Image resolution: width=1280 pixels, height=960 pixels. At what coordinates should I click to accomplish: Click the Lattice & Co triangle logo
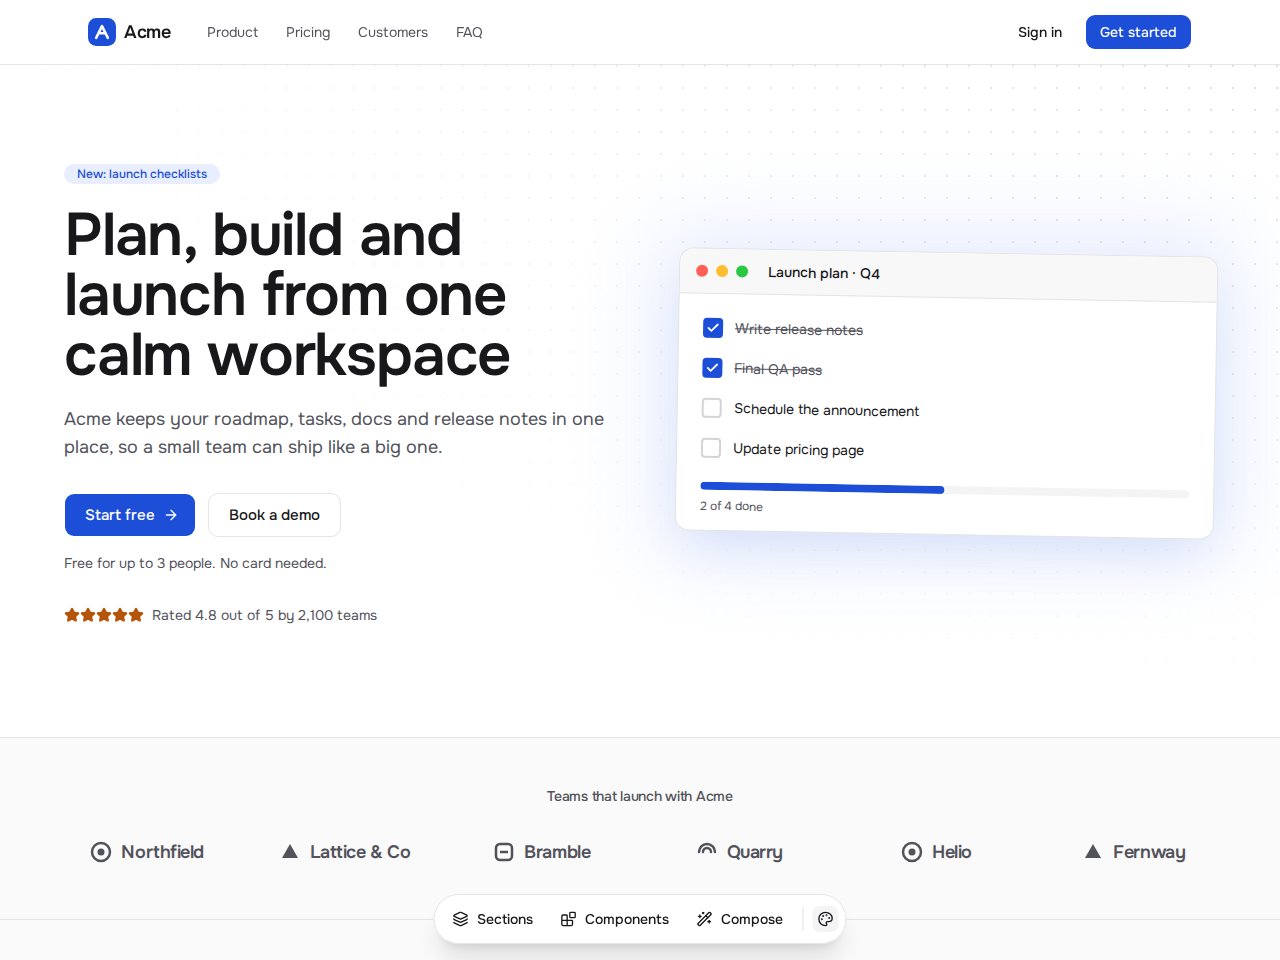tap(290, 852)
